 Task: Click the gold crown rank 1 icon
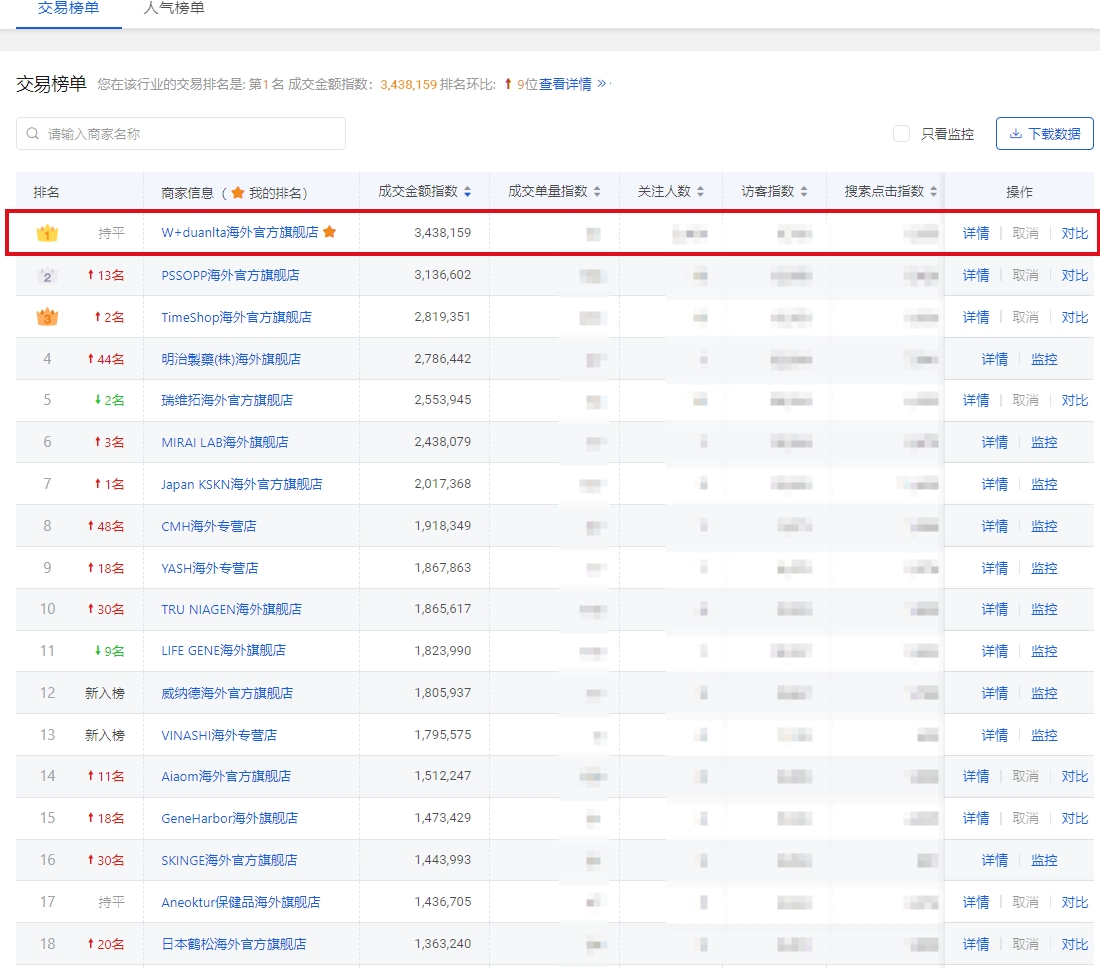pos(47,233)
